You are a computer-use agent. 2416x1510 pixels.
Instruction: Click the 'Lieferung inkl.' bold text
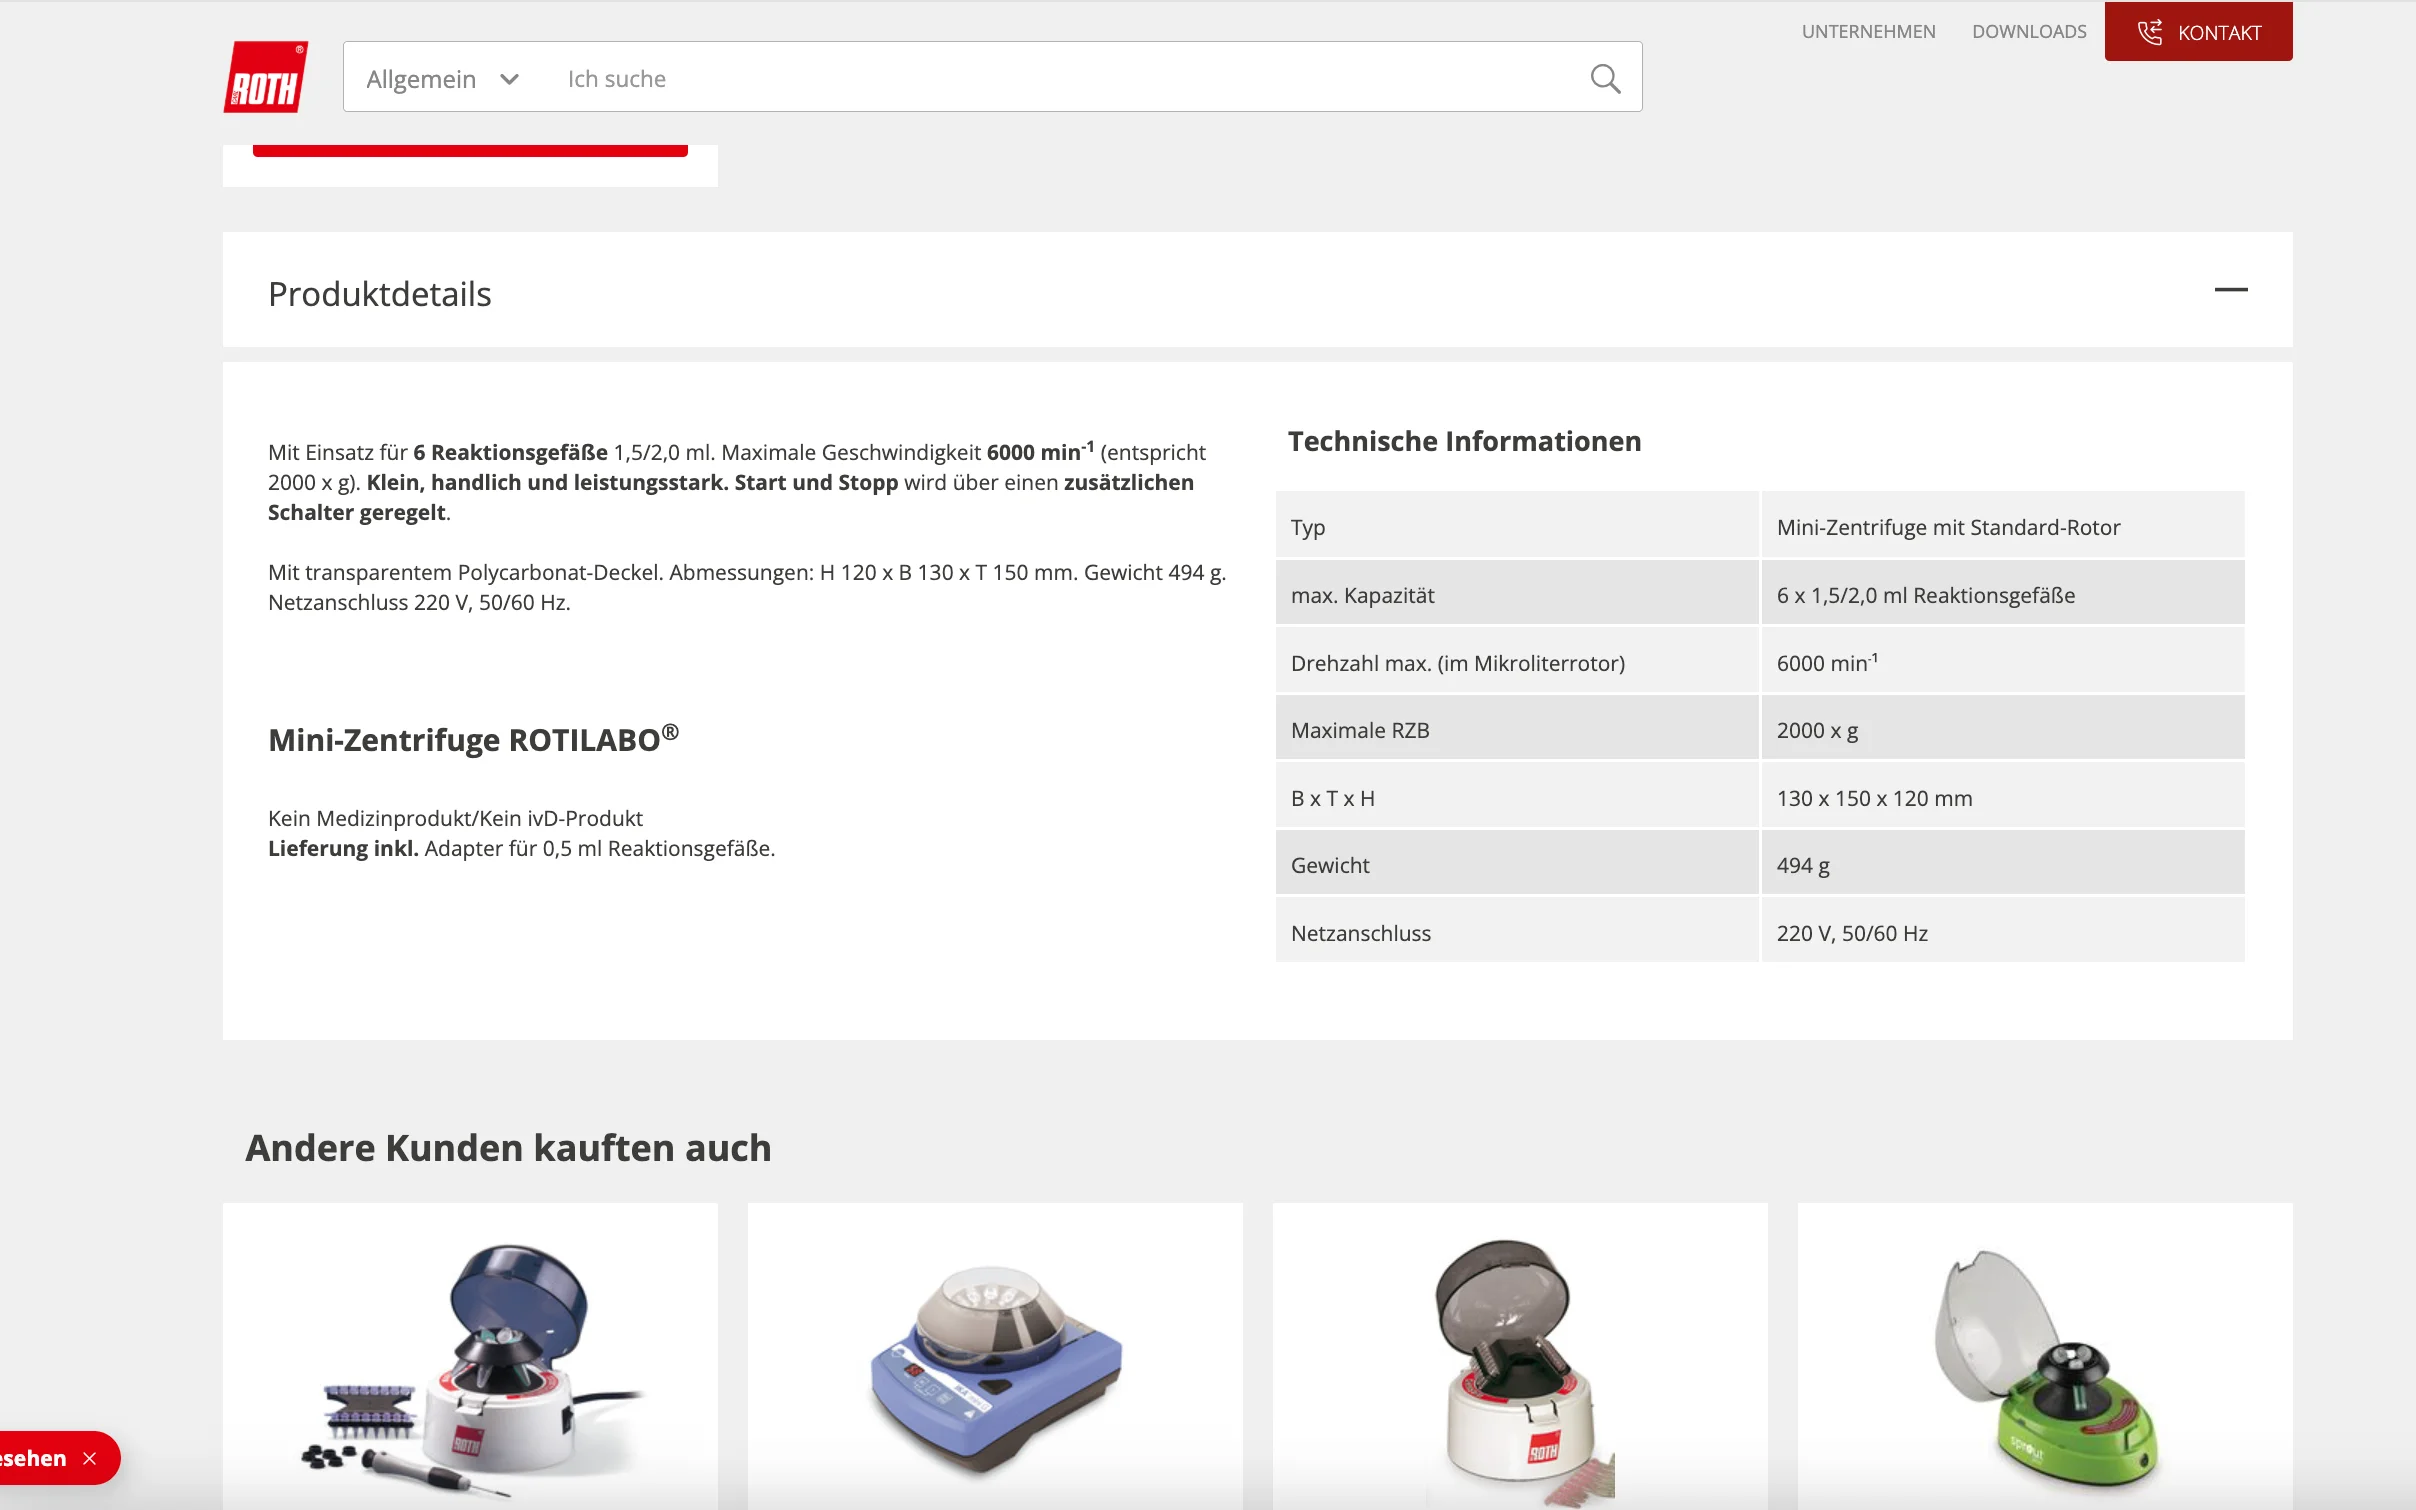click(343, 848)
